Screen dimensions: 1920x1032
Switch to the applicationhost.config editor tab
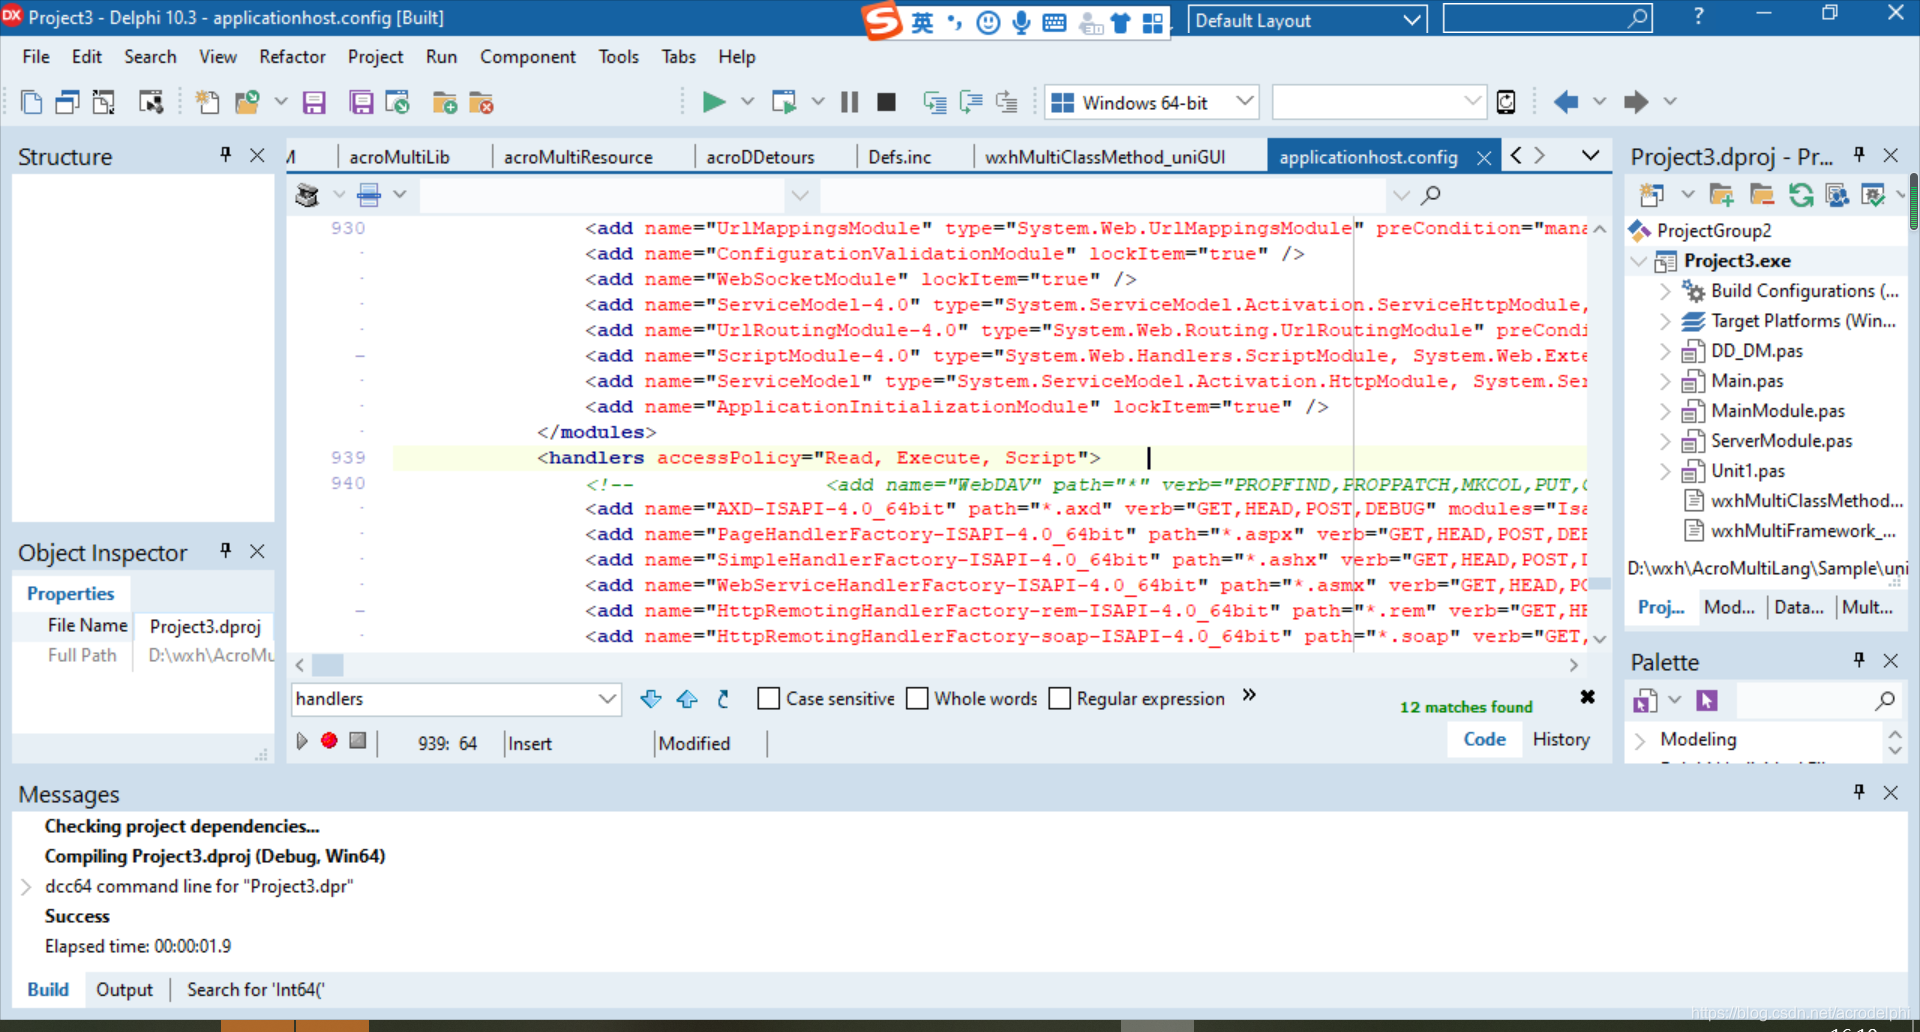tap(1368, 156)
